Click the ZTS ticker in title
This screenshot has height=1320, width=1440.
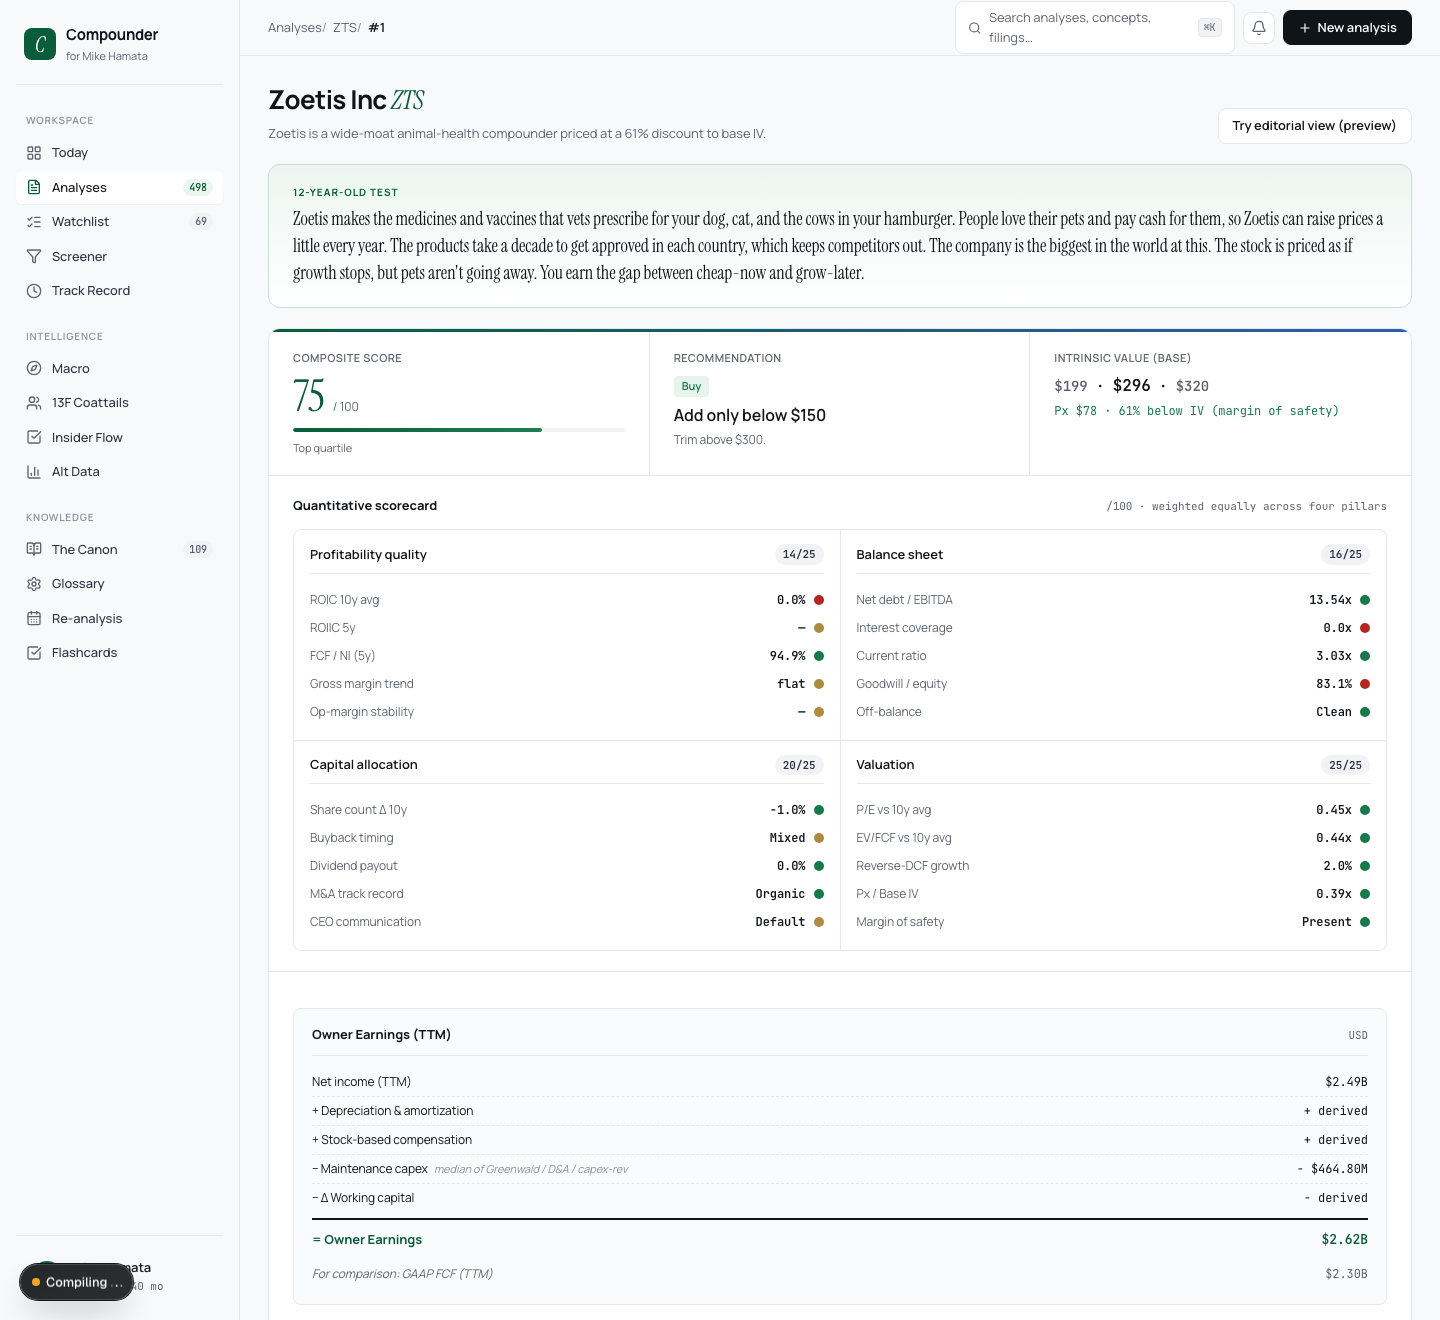(408, 100)
